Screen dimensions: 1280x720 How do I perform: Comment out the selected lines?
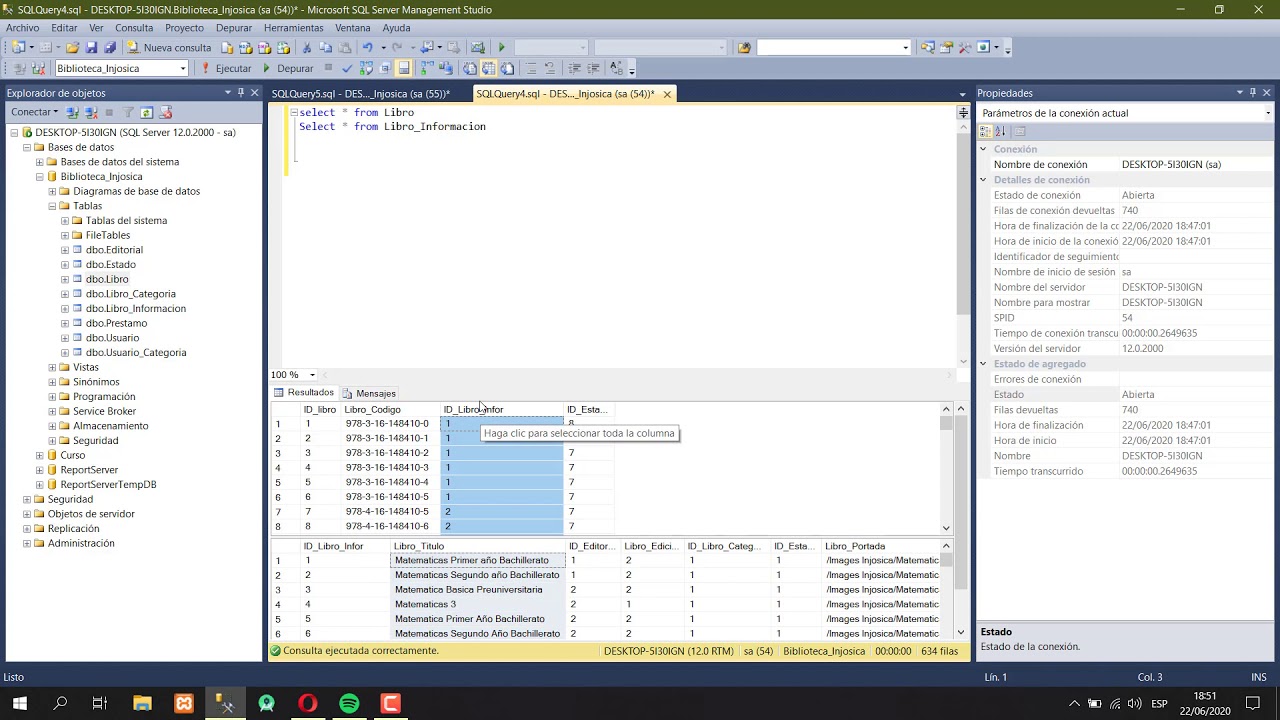pyautogui.click(x=532, y=68)
